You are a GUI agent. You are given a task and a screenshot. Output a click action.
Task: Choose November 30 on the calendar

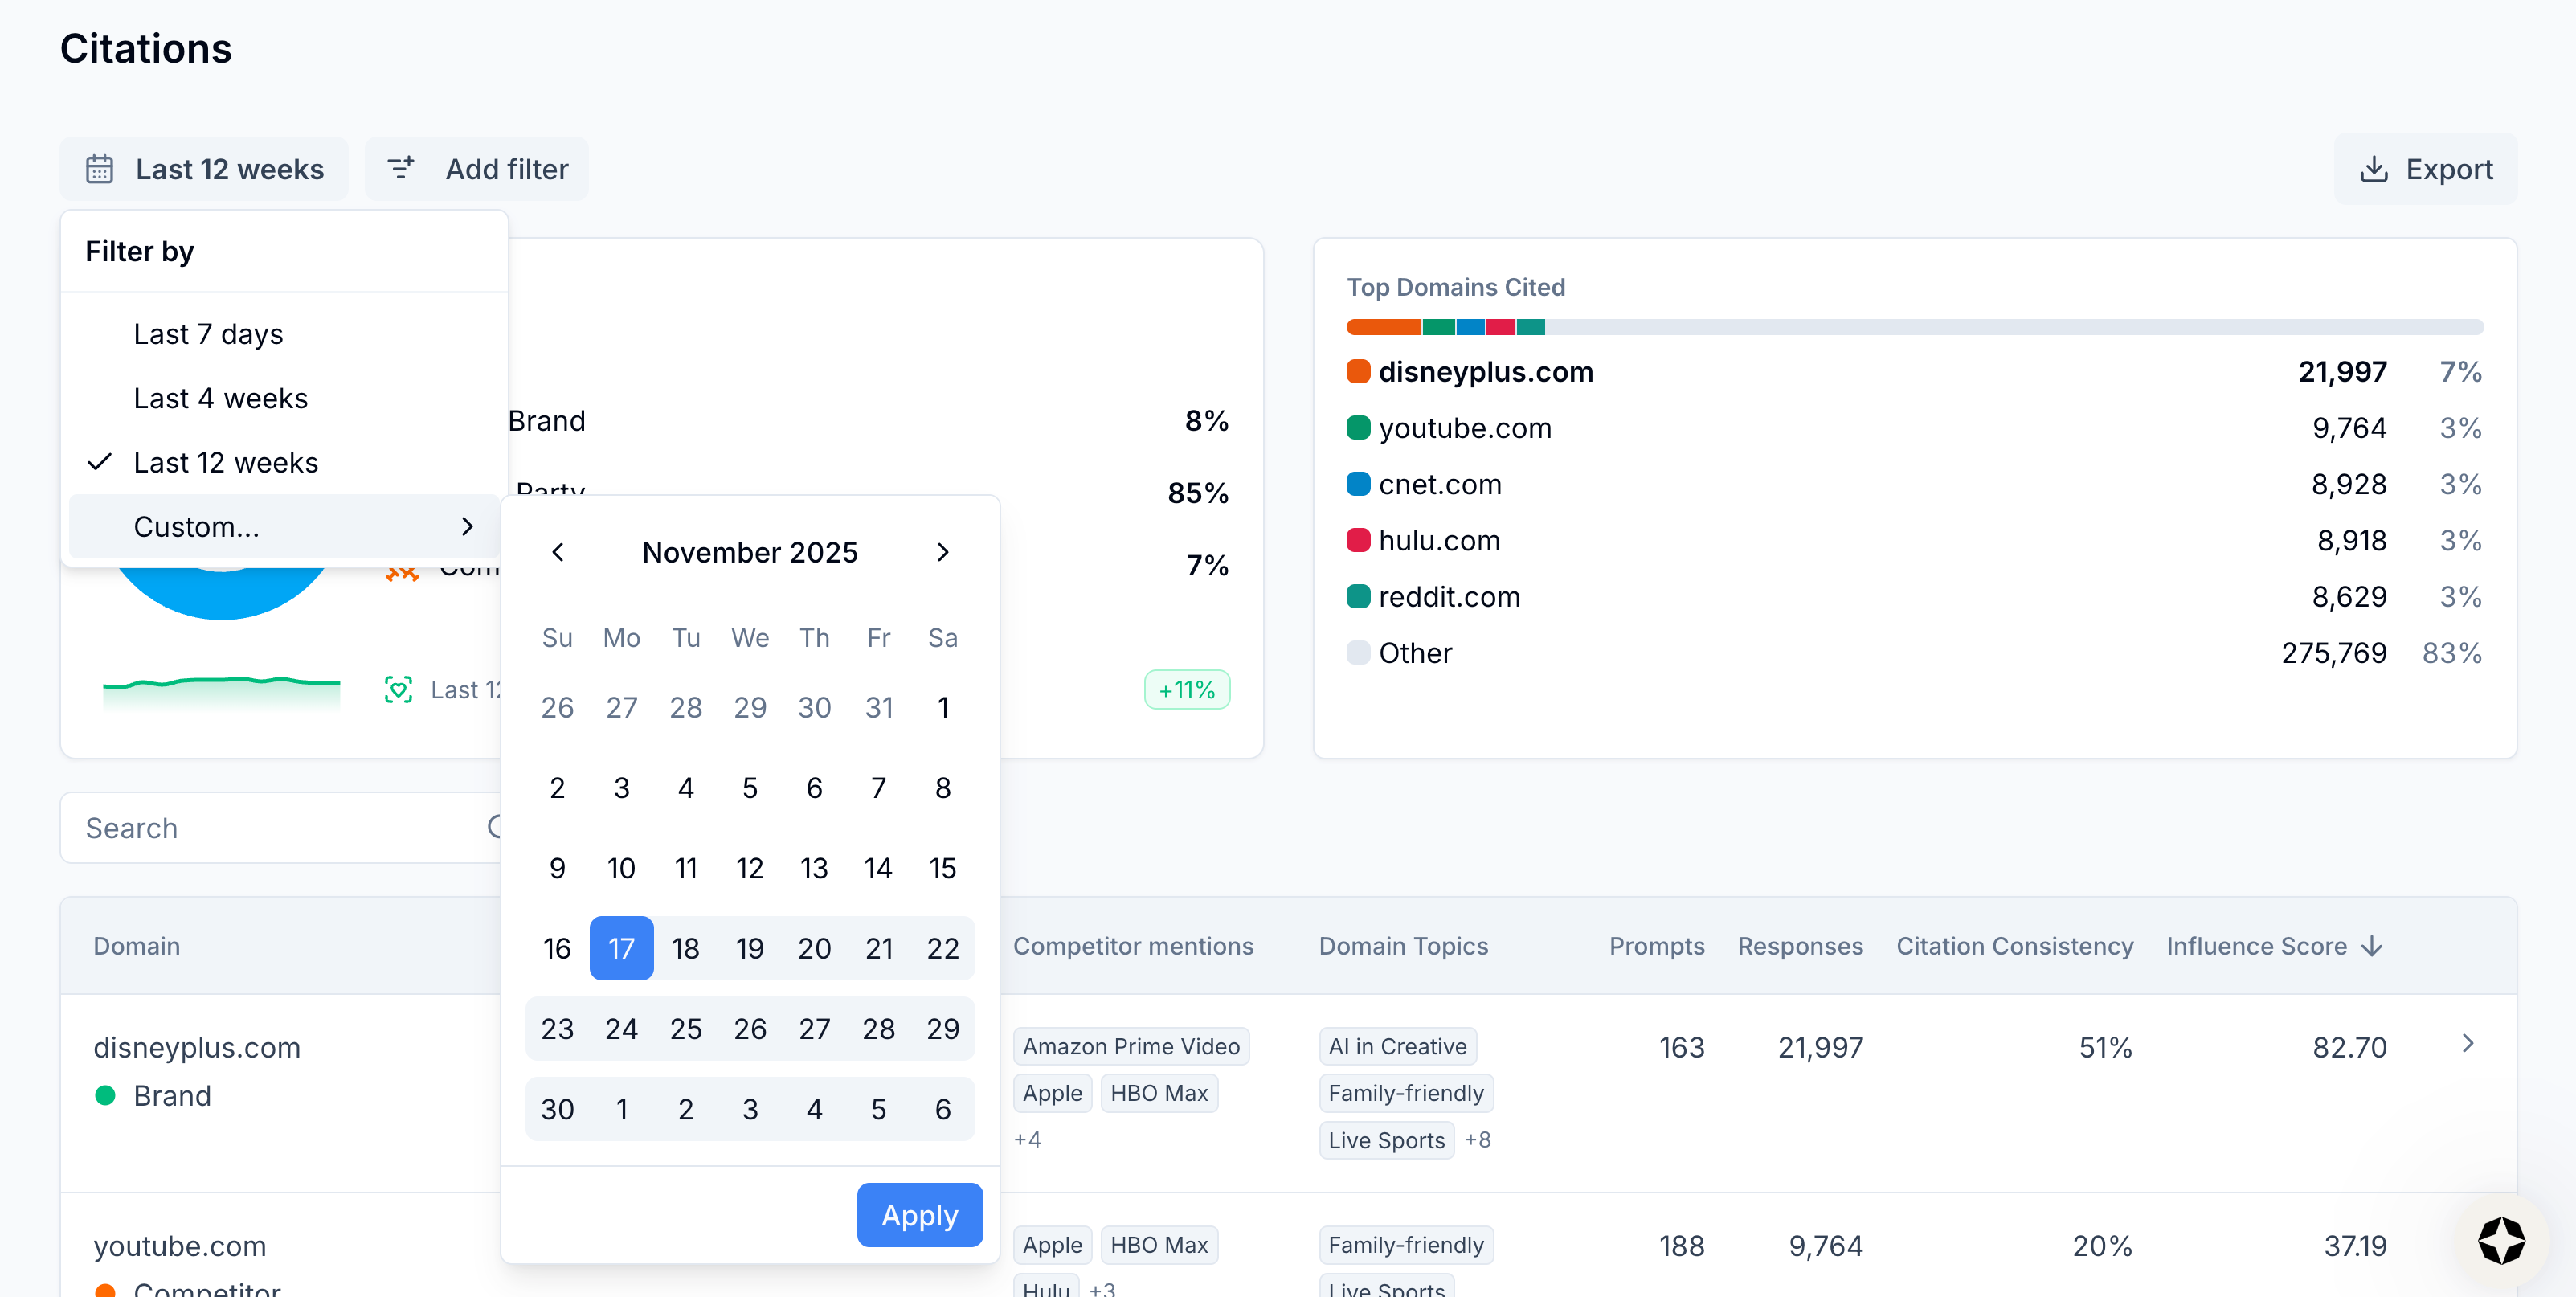pos(557,1109)
